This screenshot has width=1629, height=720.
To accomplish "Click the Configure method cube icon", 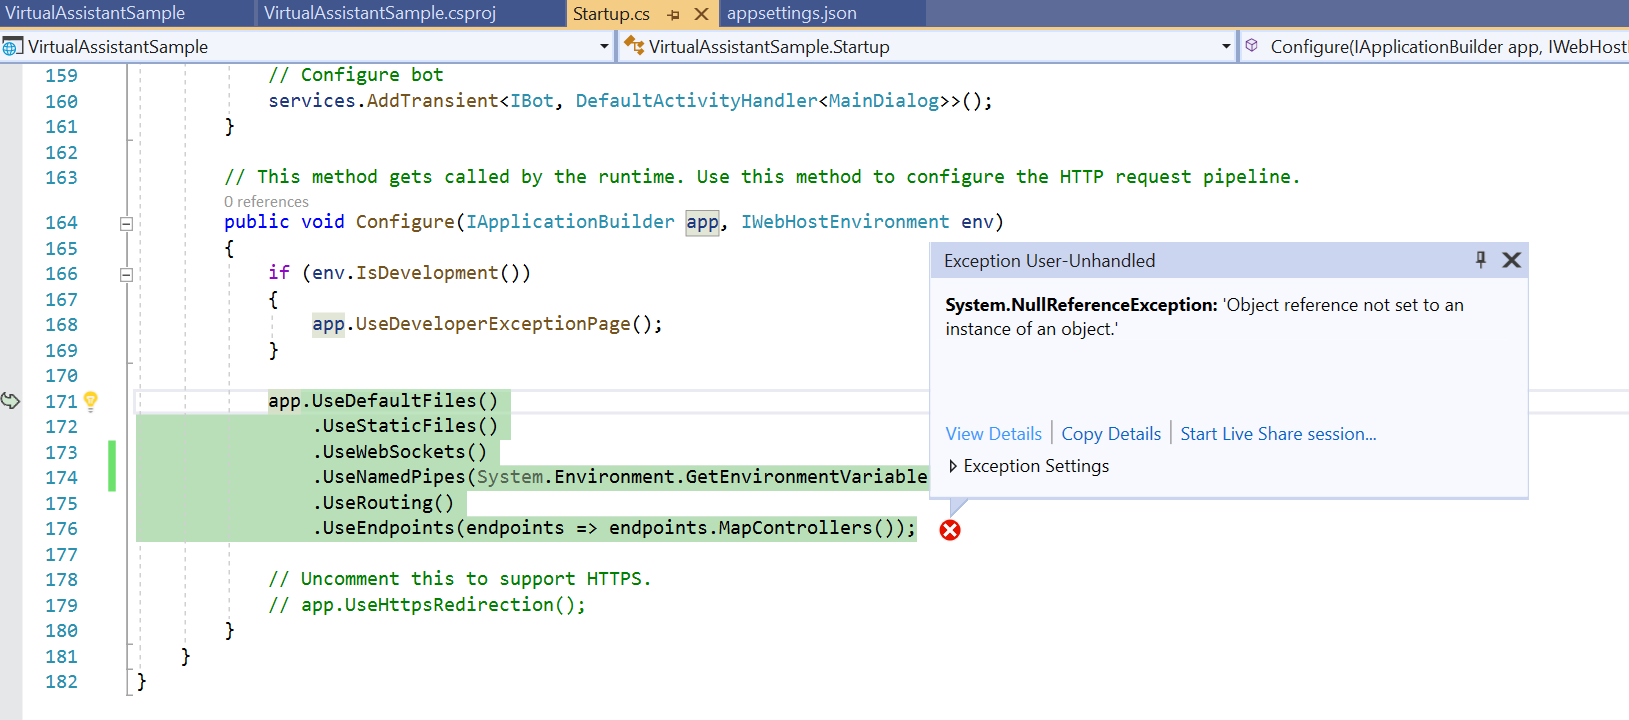I will coord(1252,46).
